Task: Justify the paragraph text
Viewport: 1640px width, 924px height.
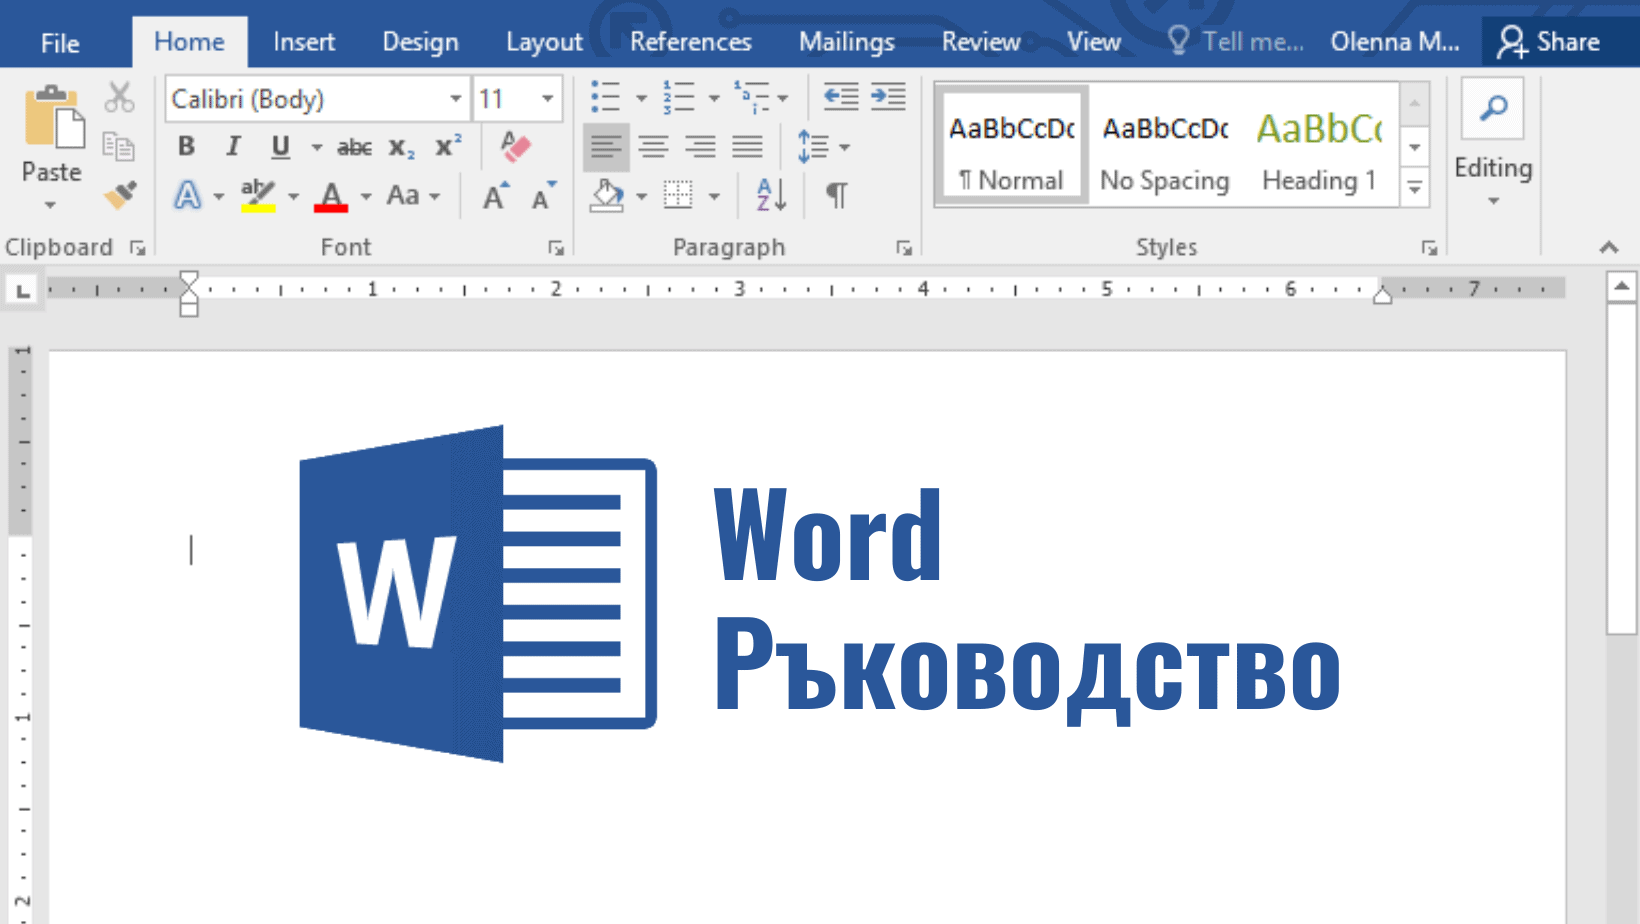Action: (747, 147)
